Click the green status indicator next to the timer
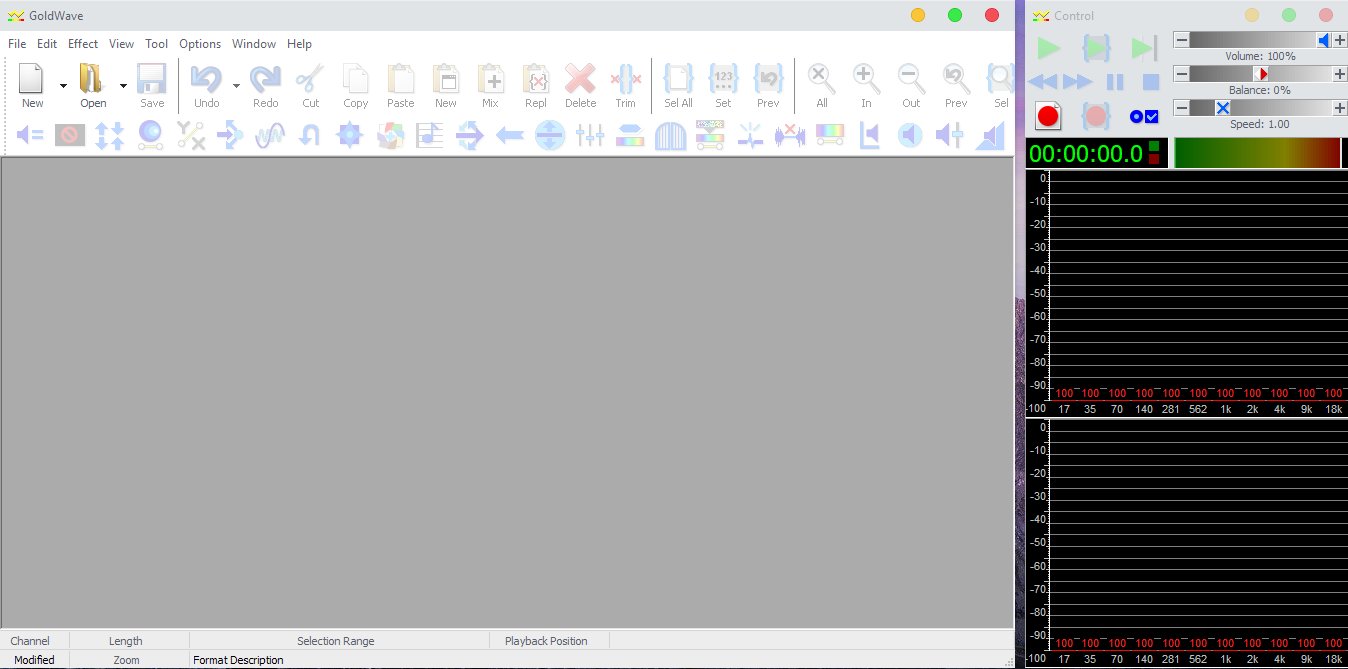1348x669 pixels. click(1155, 145)
